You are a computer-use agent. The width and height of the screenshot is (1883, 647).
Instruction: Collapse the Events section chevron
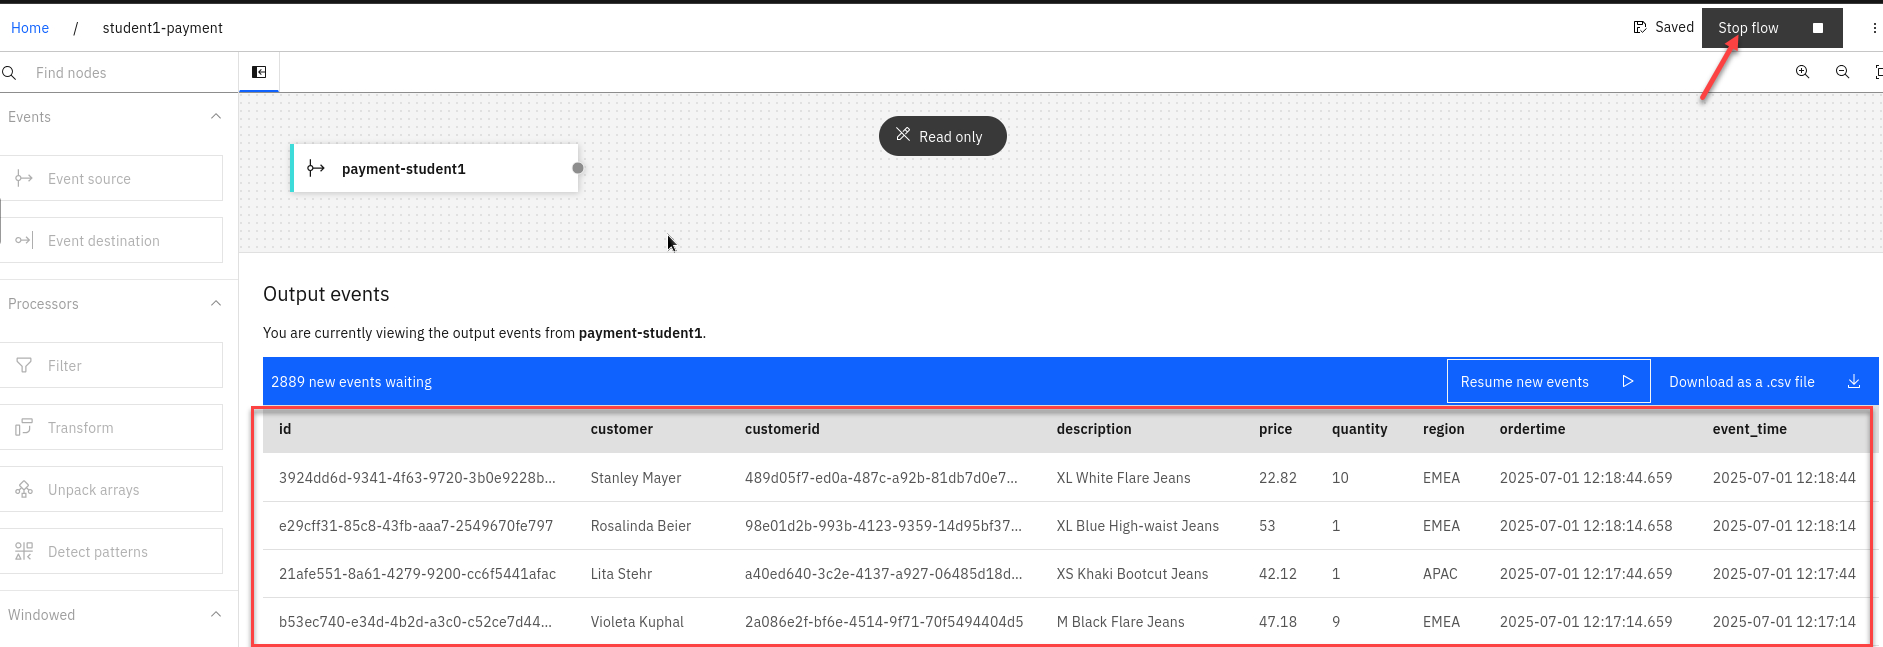pyautogui.click(x=216, y=117)
